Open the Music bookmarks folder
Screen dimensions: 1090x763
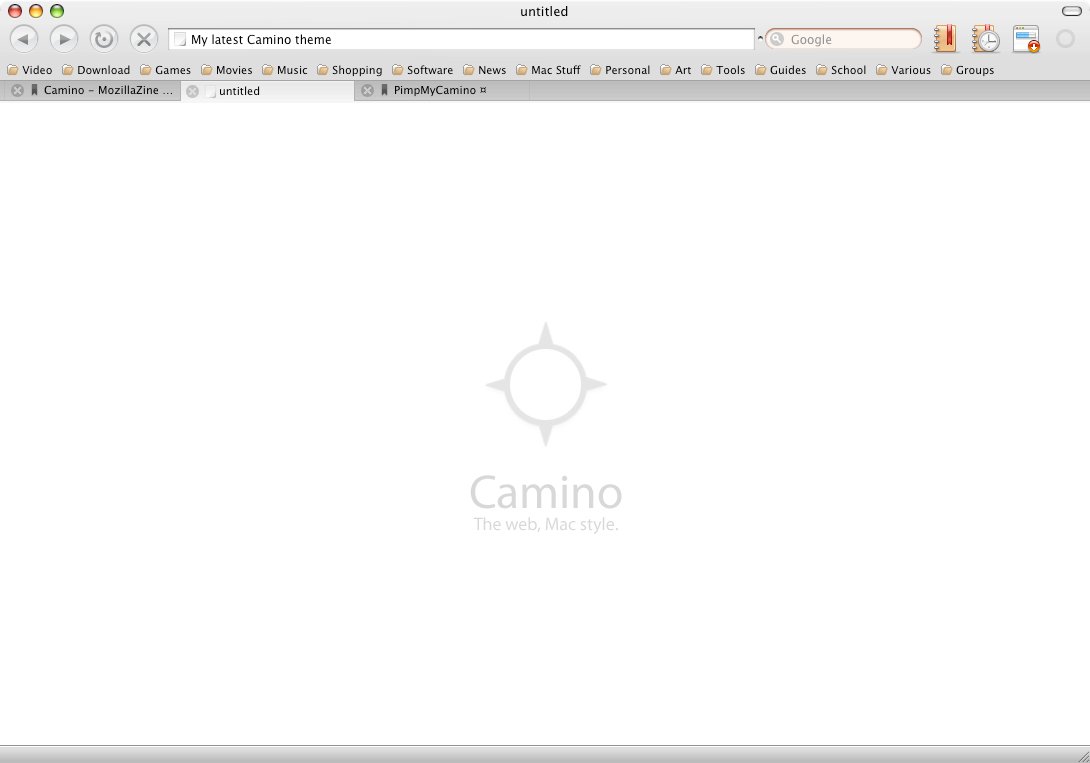point(285,70)
